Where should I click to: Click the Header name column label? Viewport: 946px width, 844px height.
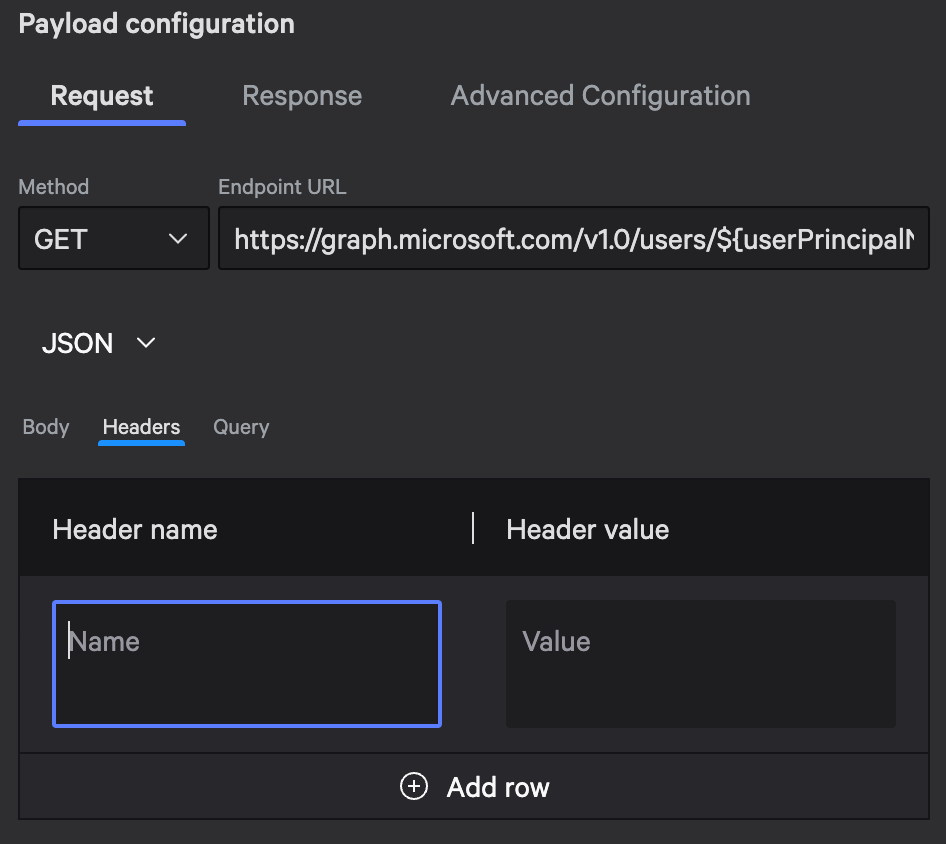click(134, 529)
